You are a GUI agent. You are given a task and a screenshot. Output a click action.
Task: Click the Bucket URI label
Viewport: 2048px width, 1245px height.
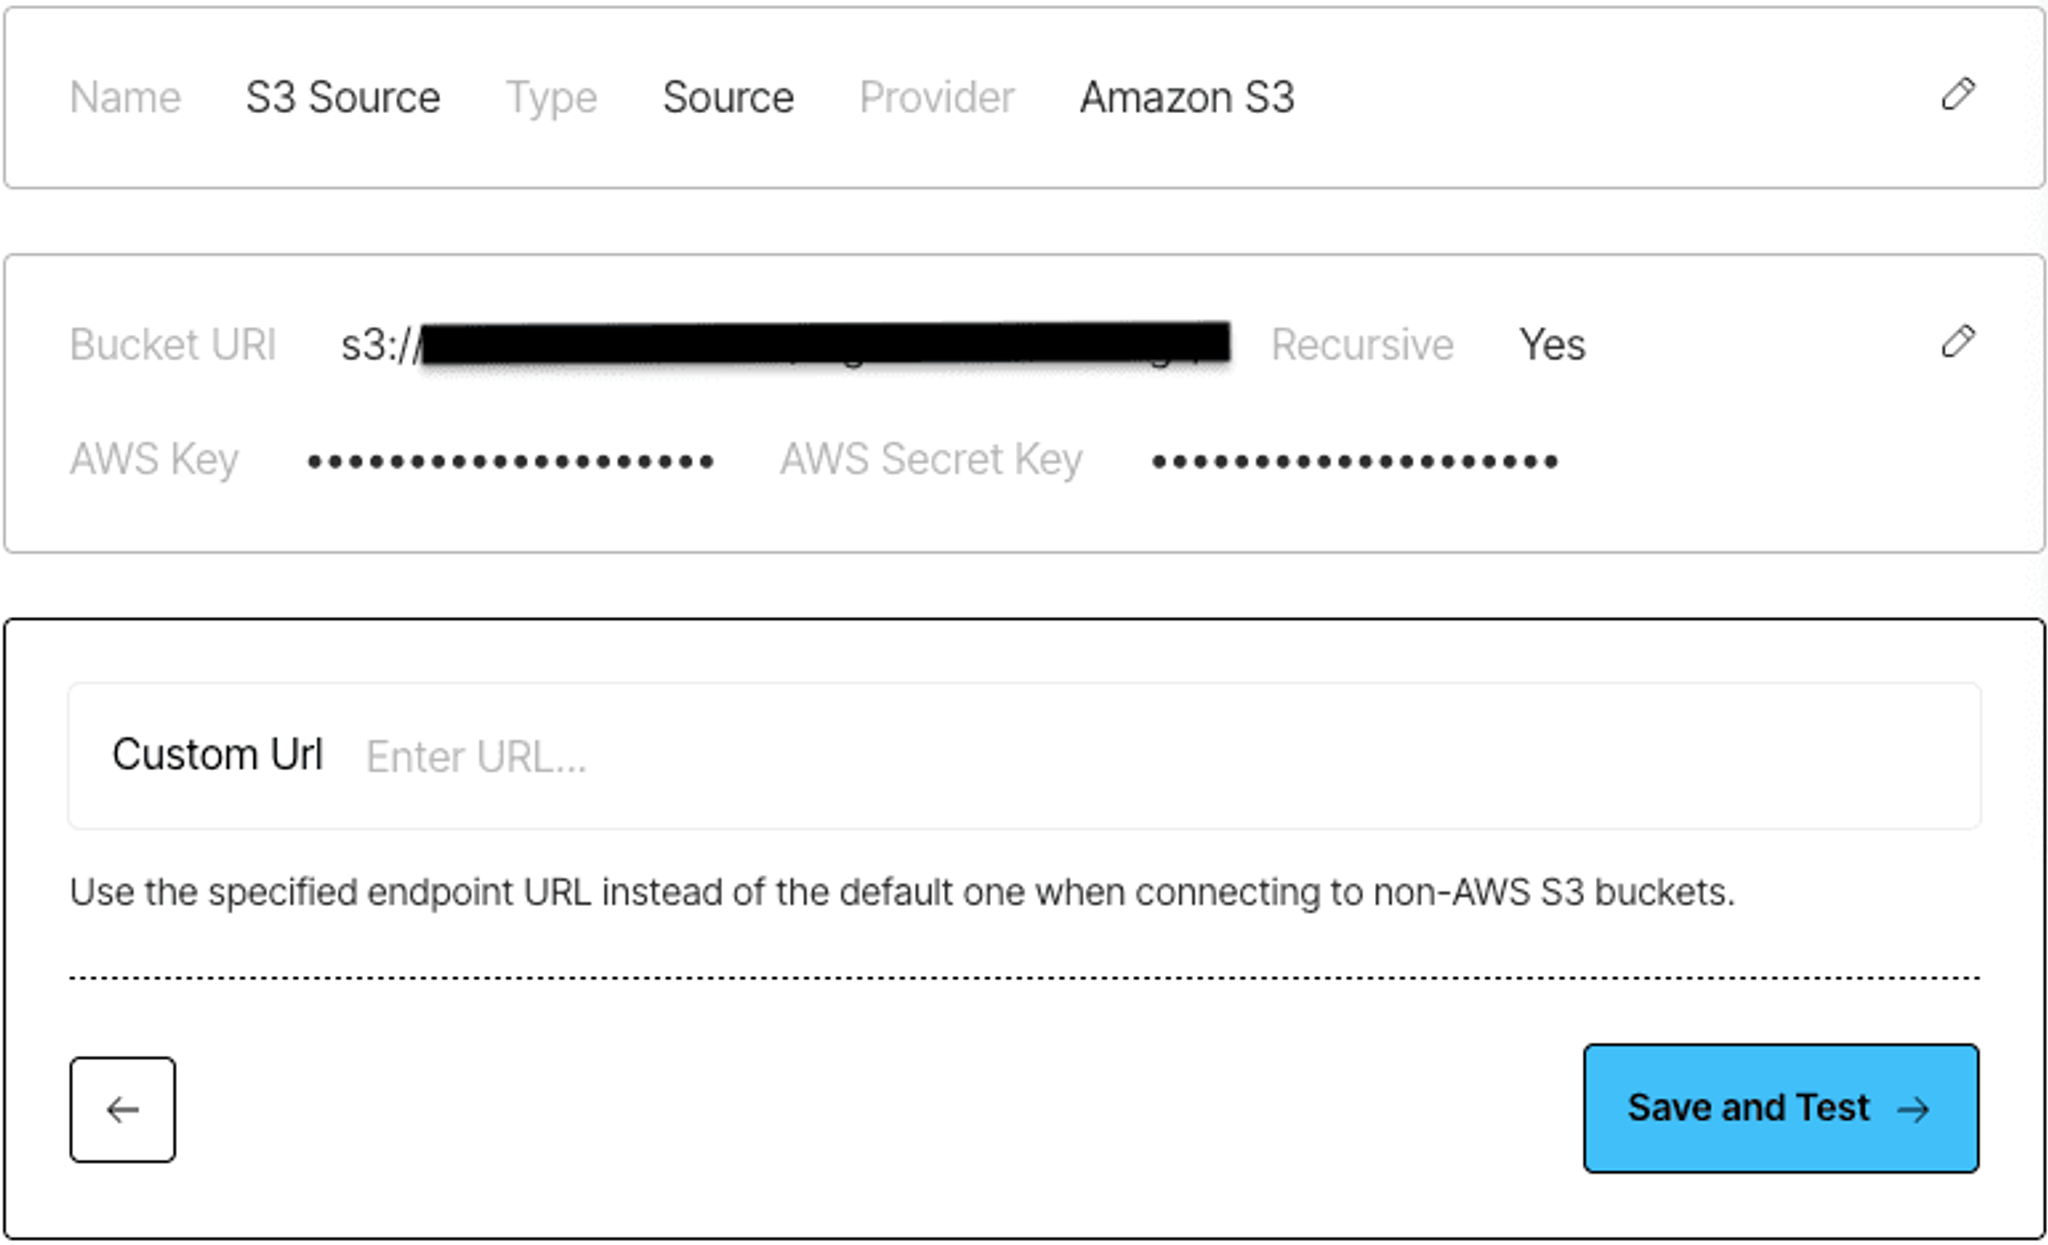[173, 344]
